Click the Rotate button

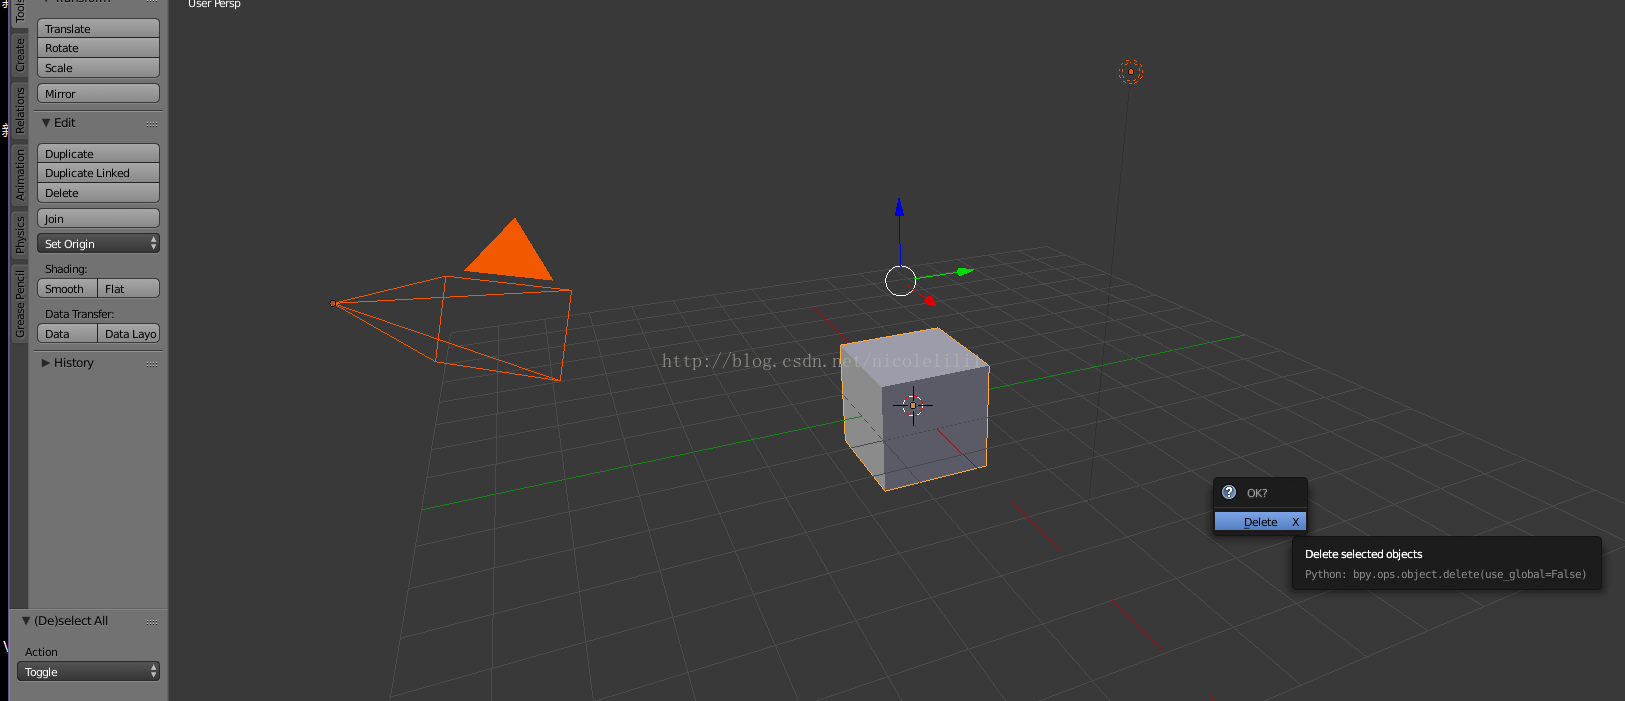[98, 48]
